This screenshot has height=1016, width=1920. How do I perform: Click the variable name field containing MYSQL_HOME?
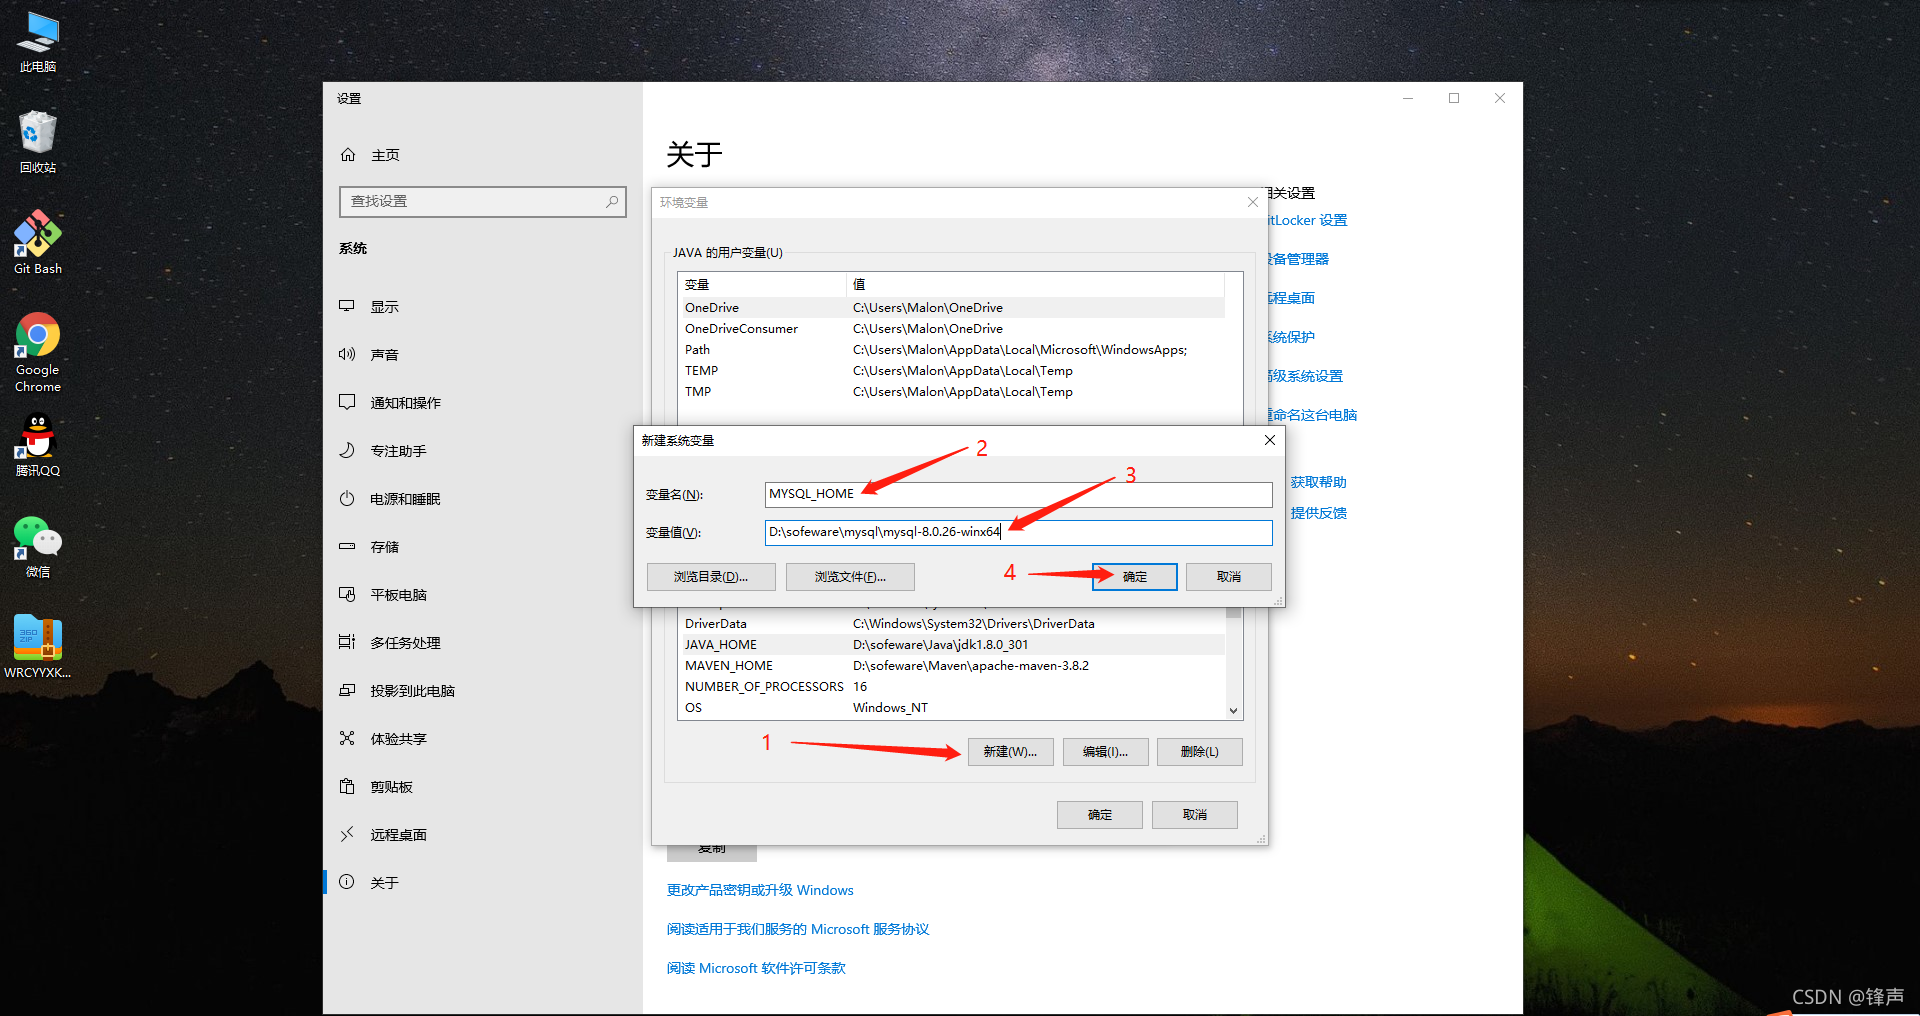point(1018,494)
